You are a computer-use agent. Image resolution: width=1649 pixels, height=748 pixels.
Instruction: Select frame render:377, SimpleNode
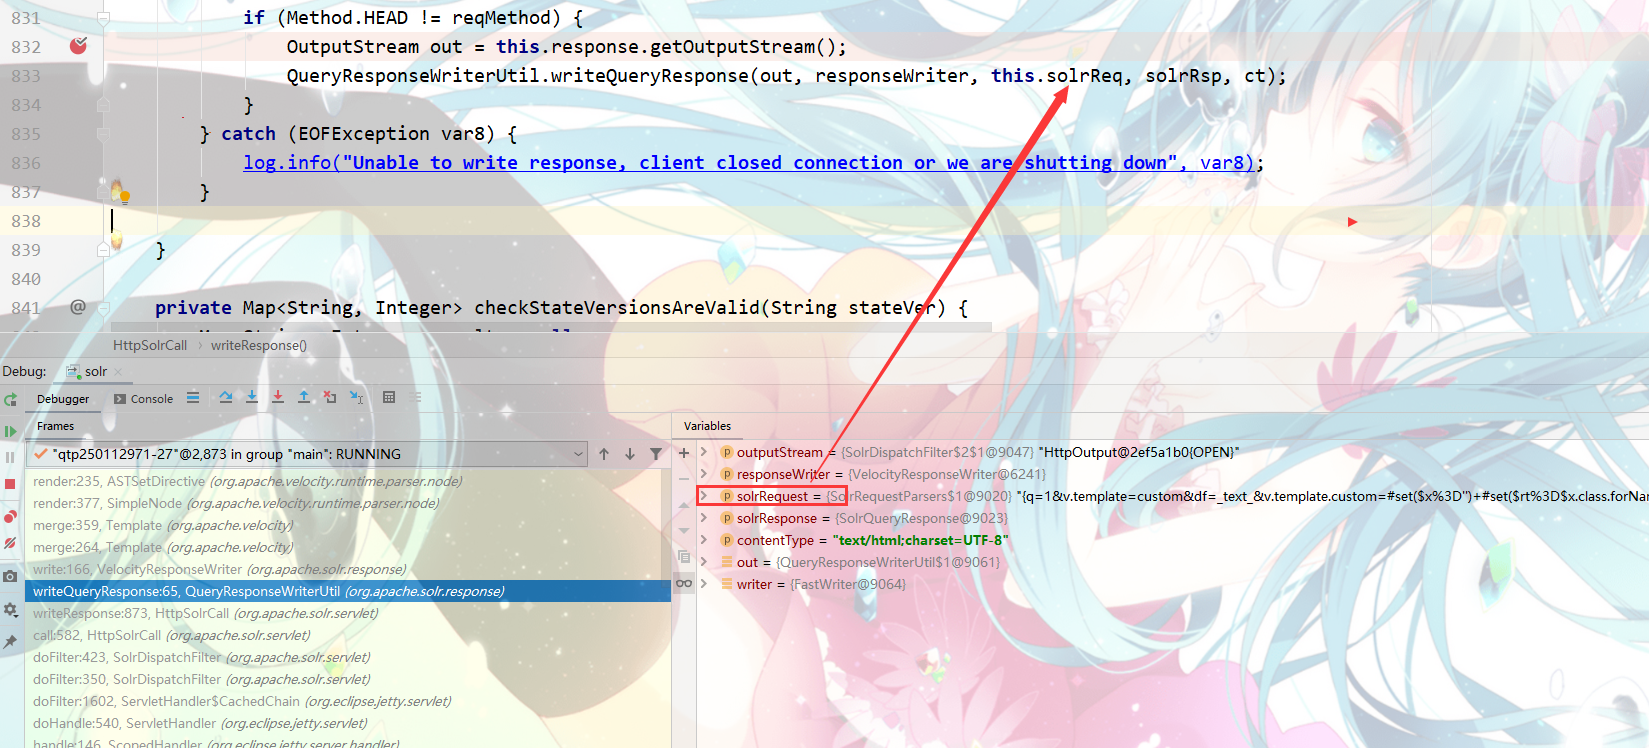[x=348, y=503]
